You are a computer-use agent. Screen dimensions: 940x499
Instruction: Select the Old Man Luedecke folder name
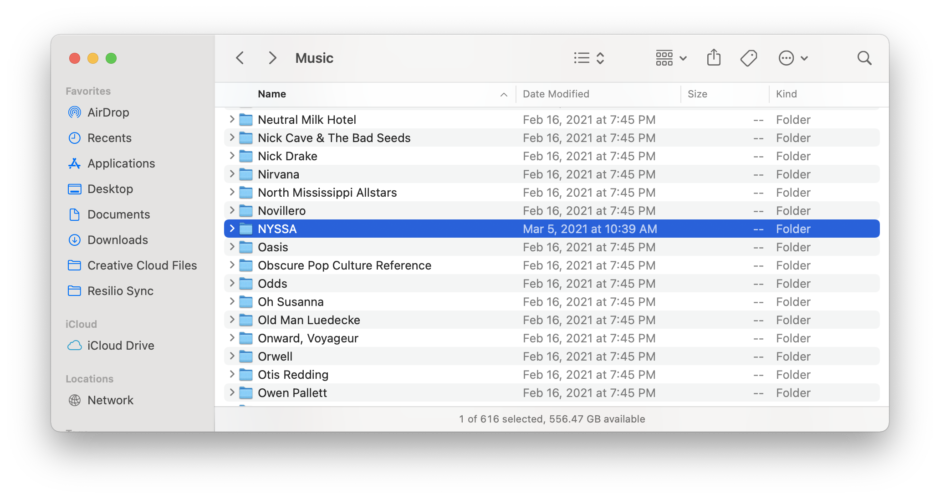[x=309, y=320]
